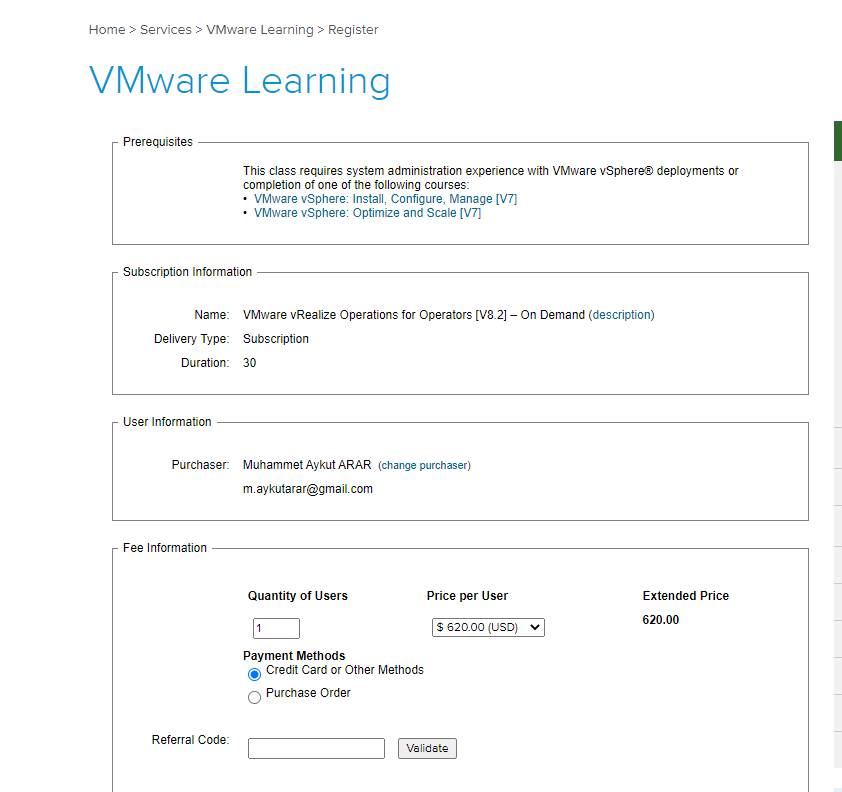Viewport: 842px width, 792px height.
Task: Focus the Quantity of Users field
Action: click(276, 628)
